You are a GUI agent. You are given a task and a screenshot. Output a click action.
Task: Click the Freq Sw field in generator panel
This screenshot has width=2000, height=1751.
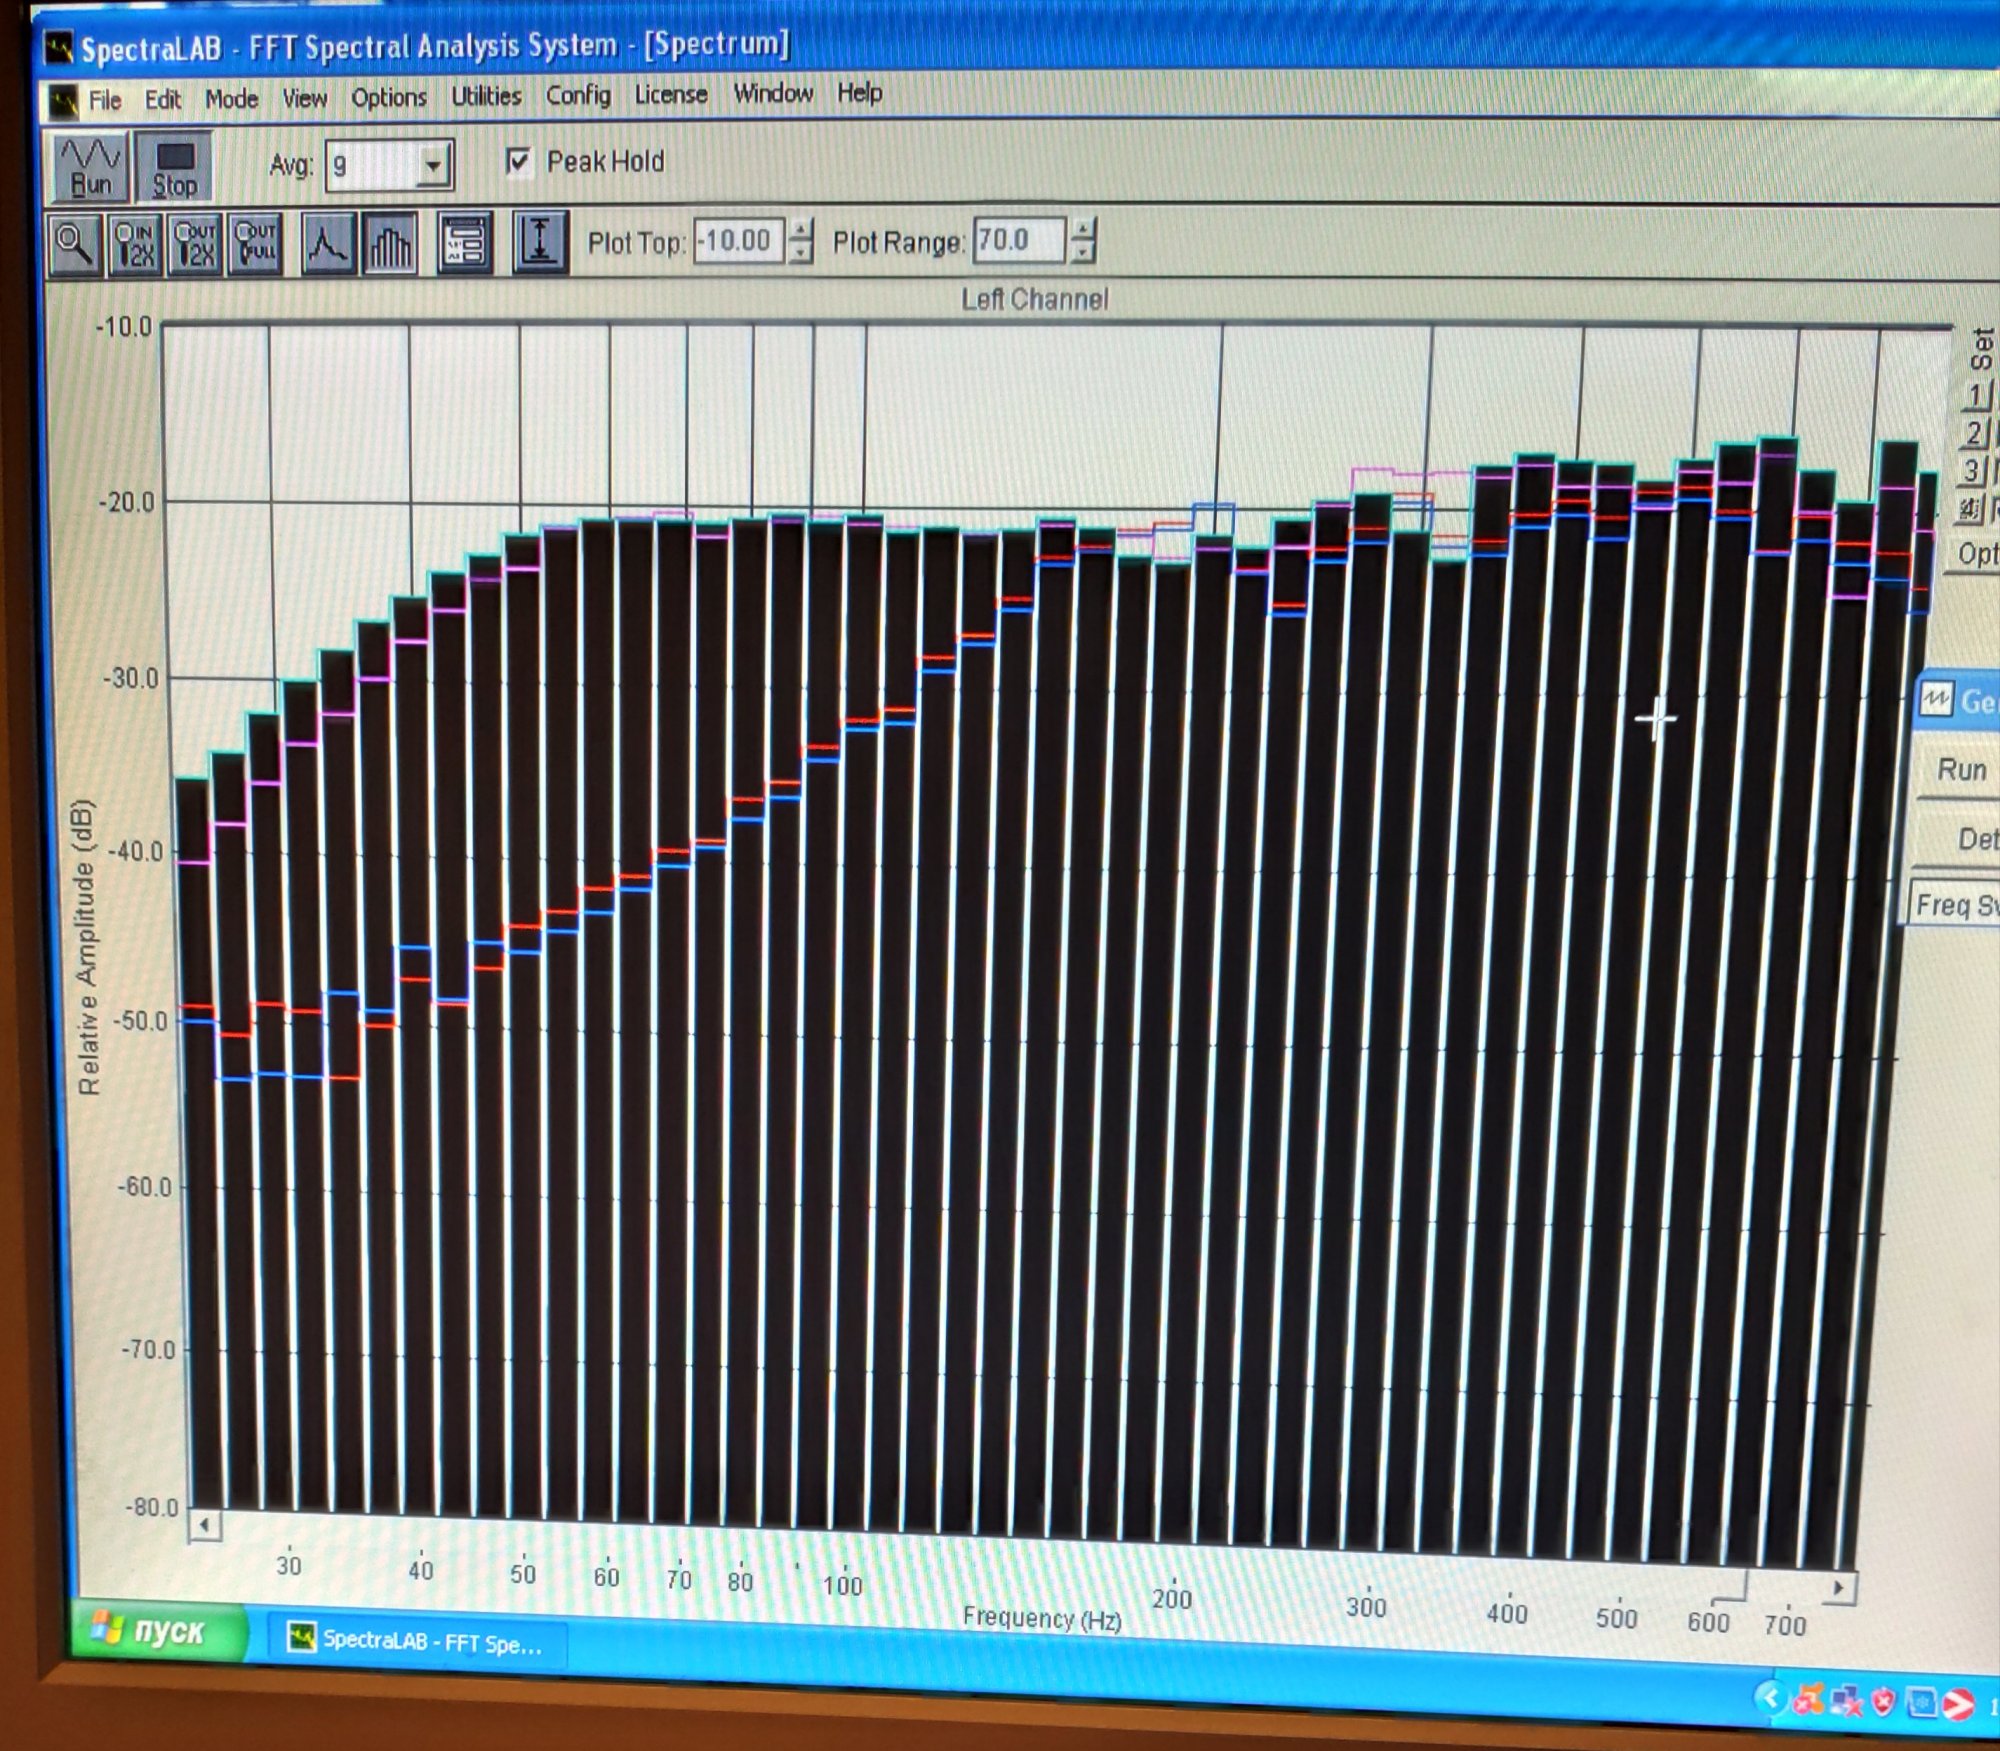1955,905
